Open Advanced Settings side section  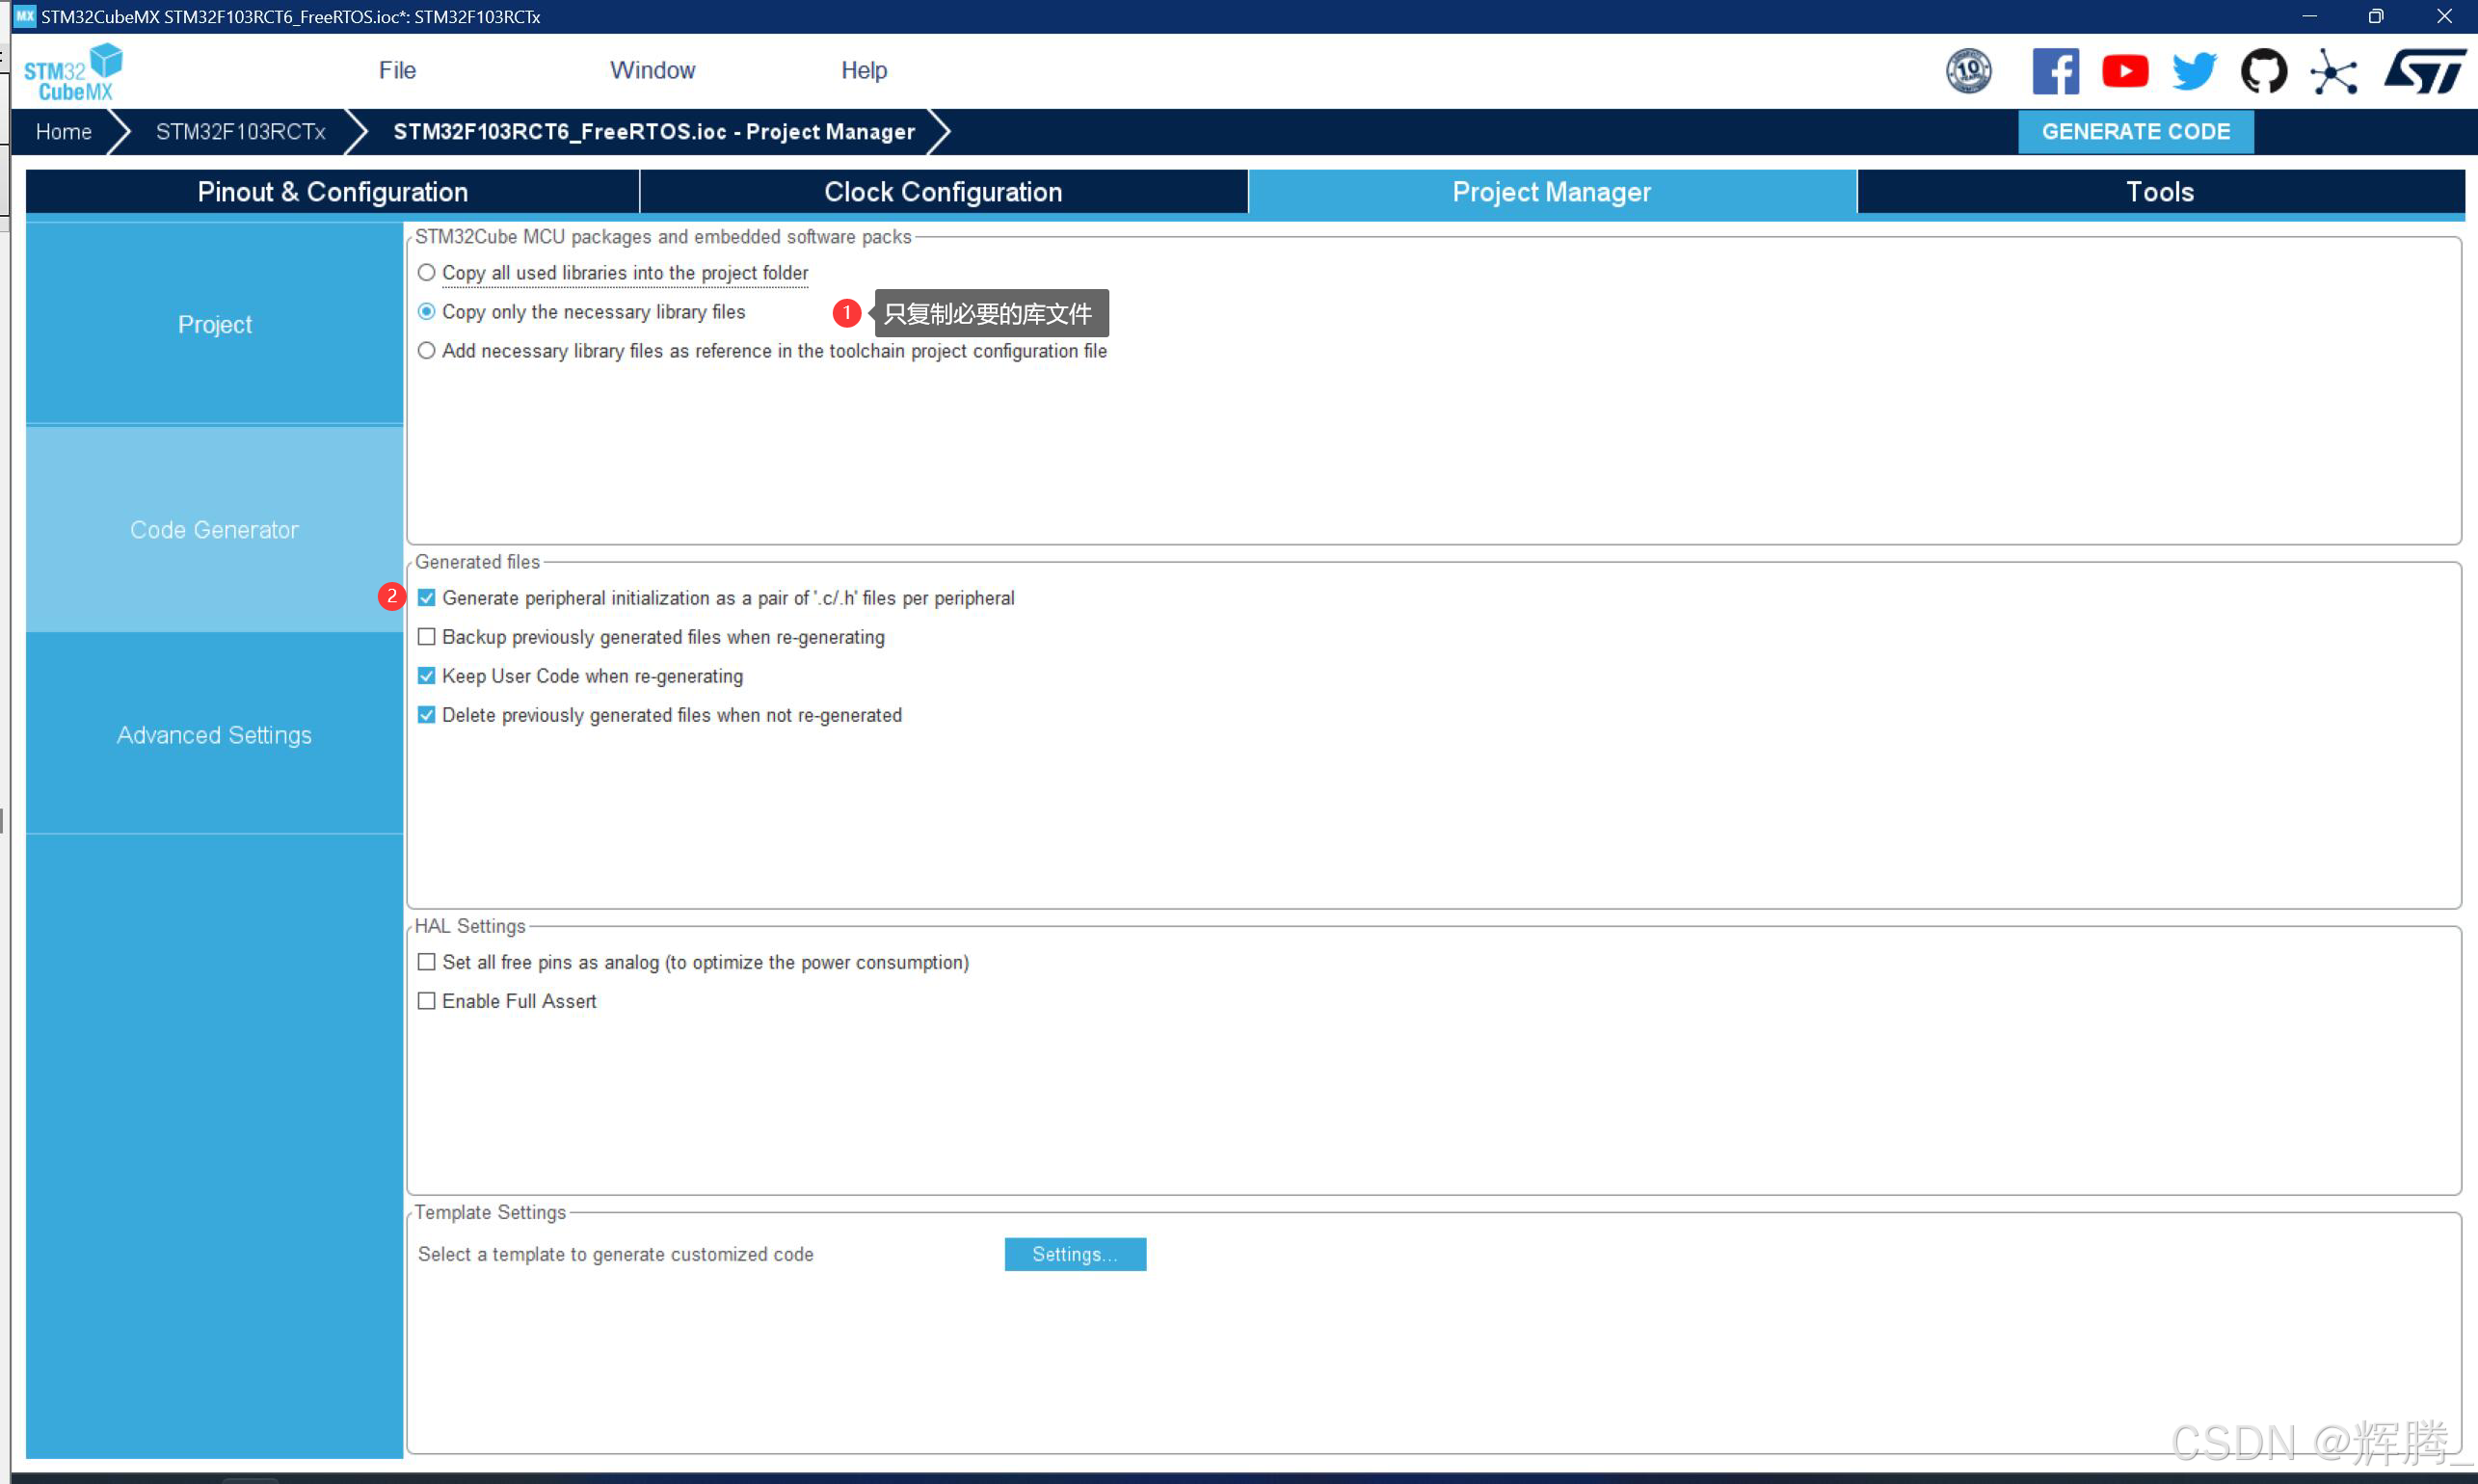(x=214, y=735)
